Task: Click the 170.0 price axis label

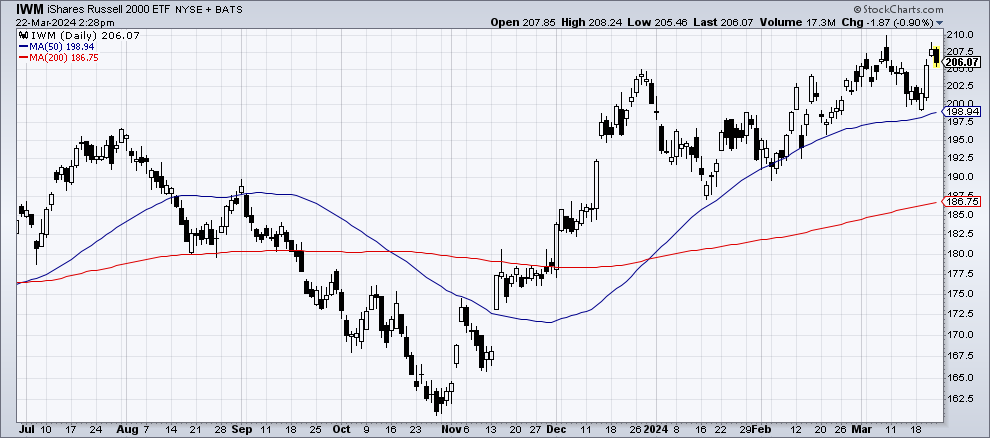Action: coord(958,334)
